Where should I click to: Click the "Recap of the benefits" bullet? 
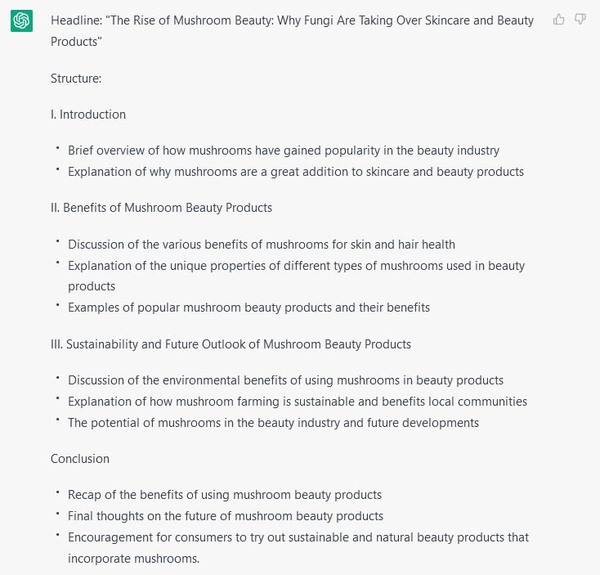click(x=224, y=494)
